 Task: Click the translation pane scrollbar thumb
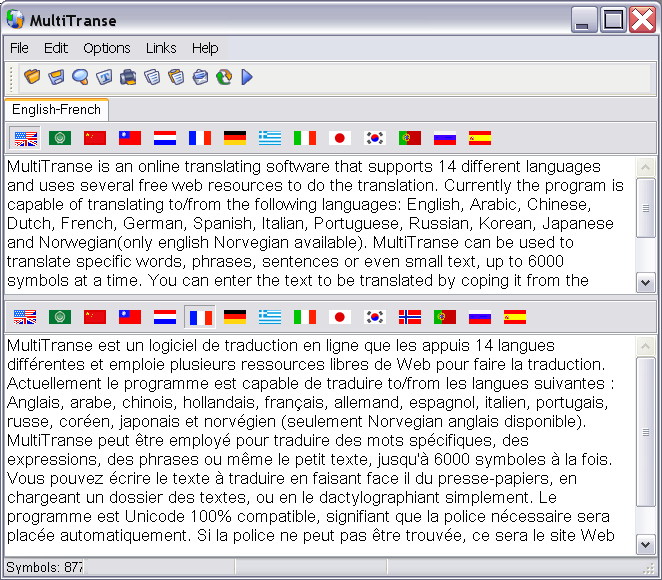click(x=646, y=432)
